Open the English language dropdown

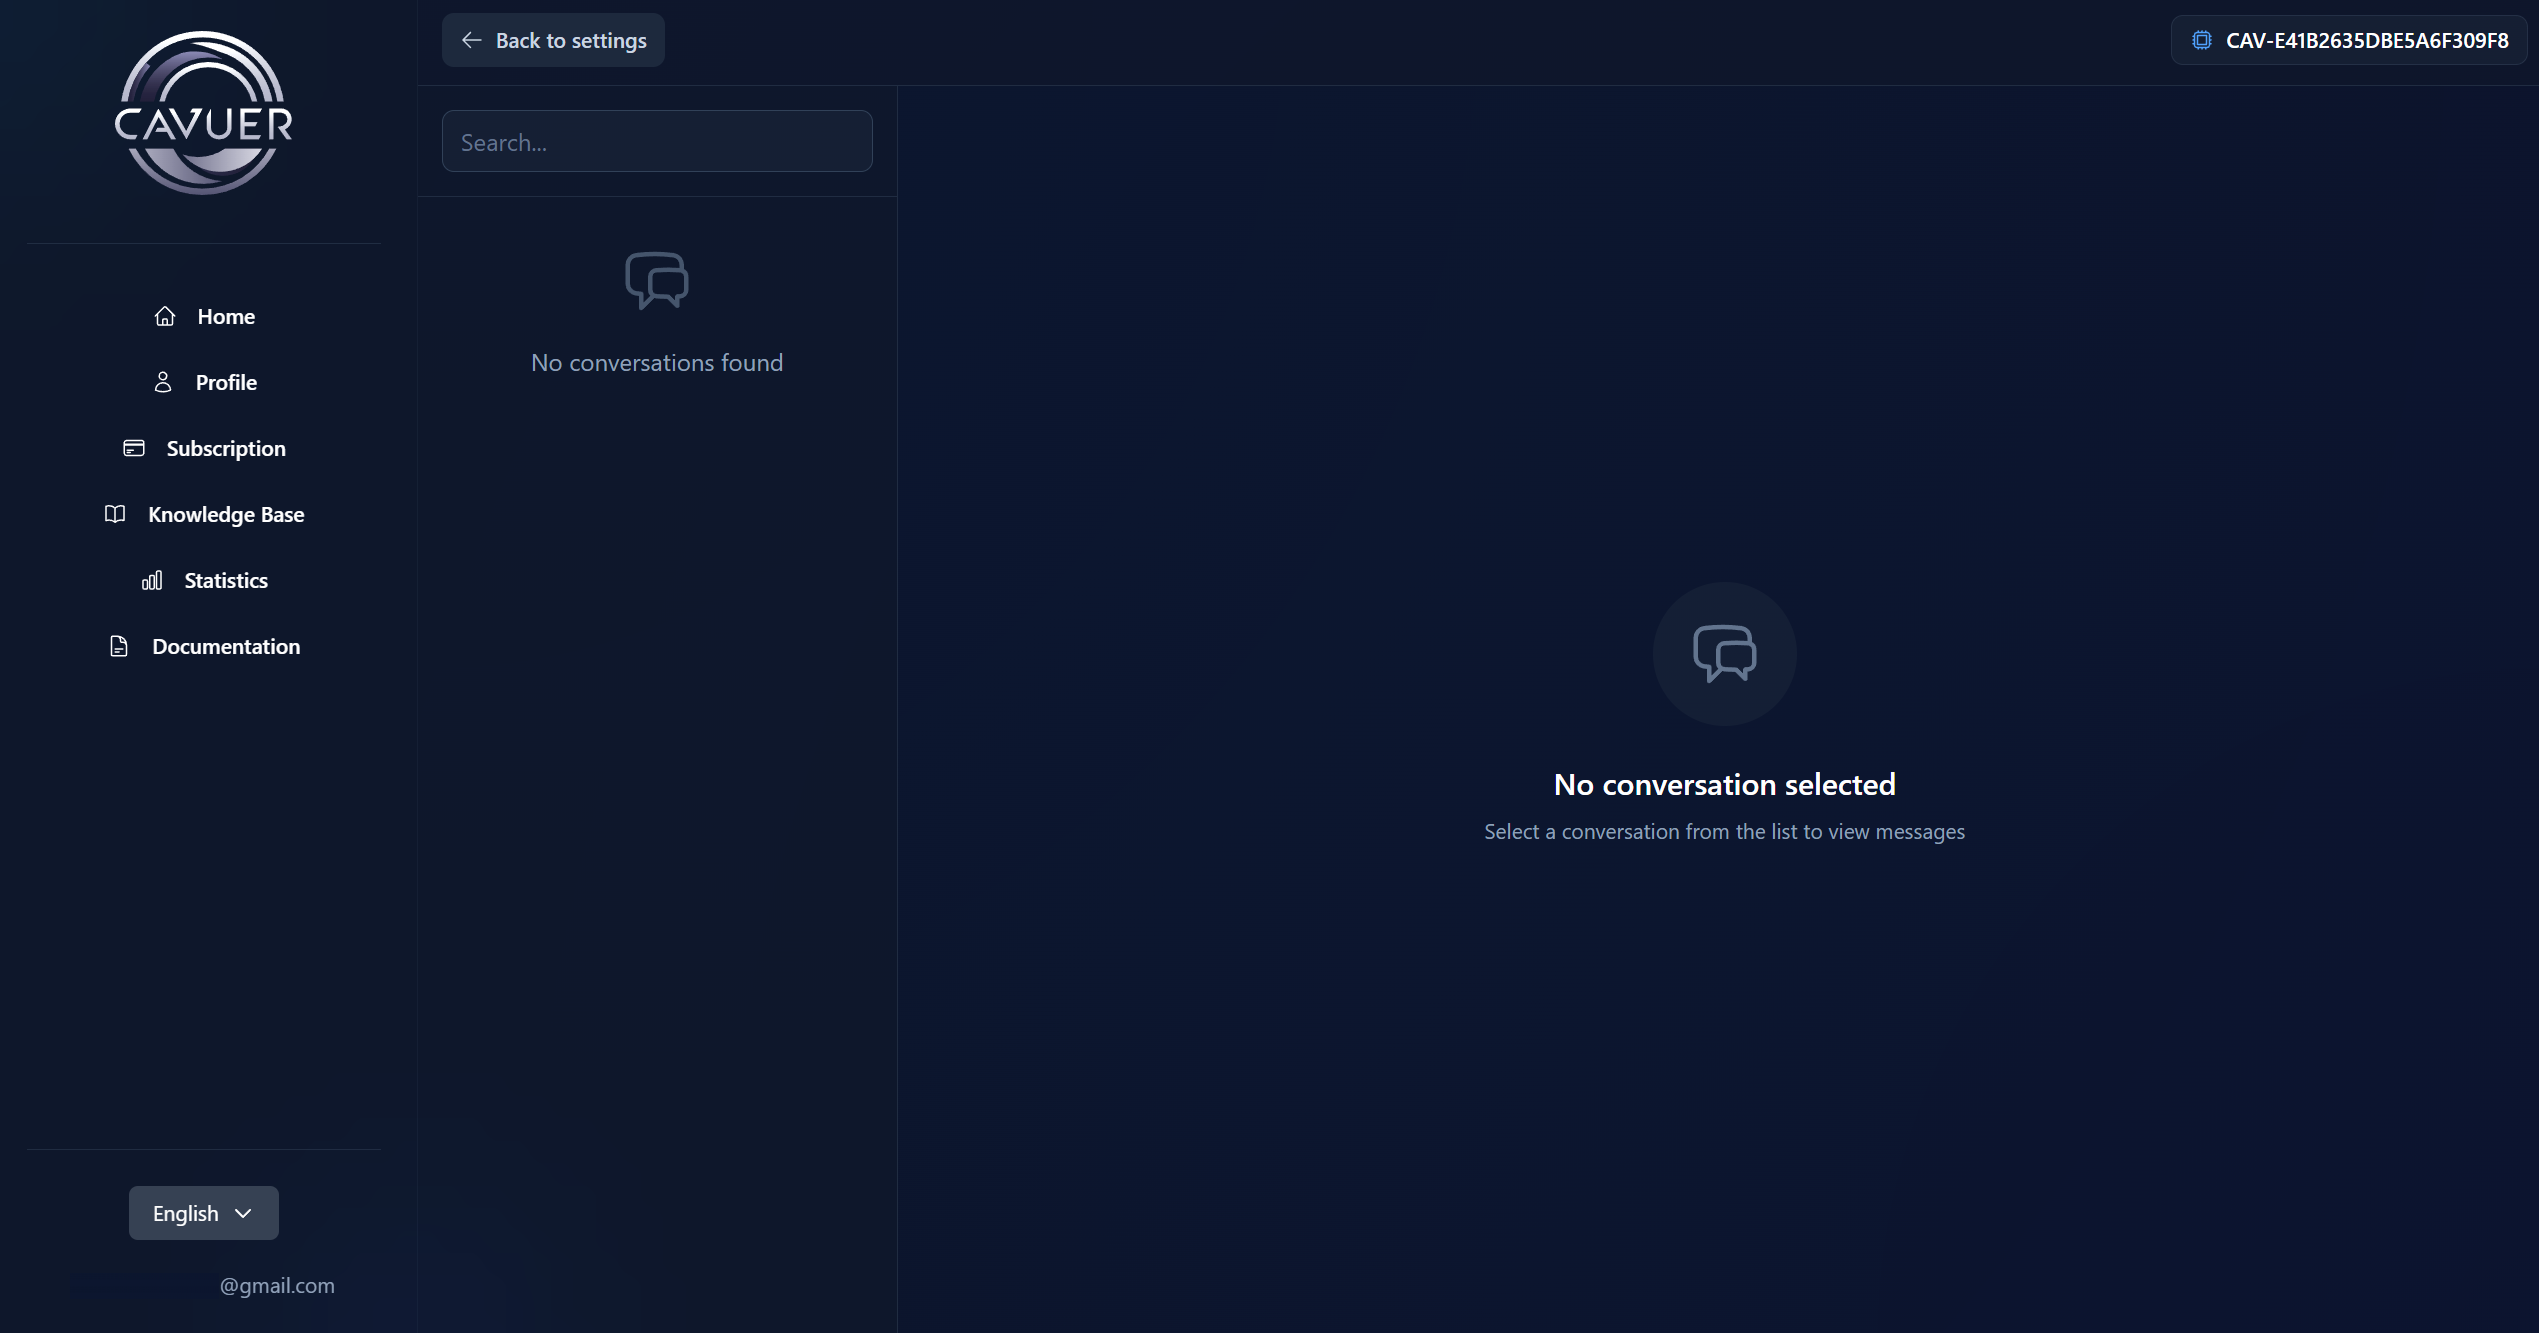203,1213
